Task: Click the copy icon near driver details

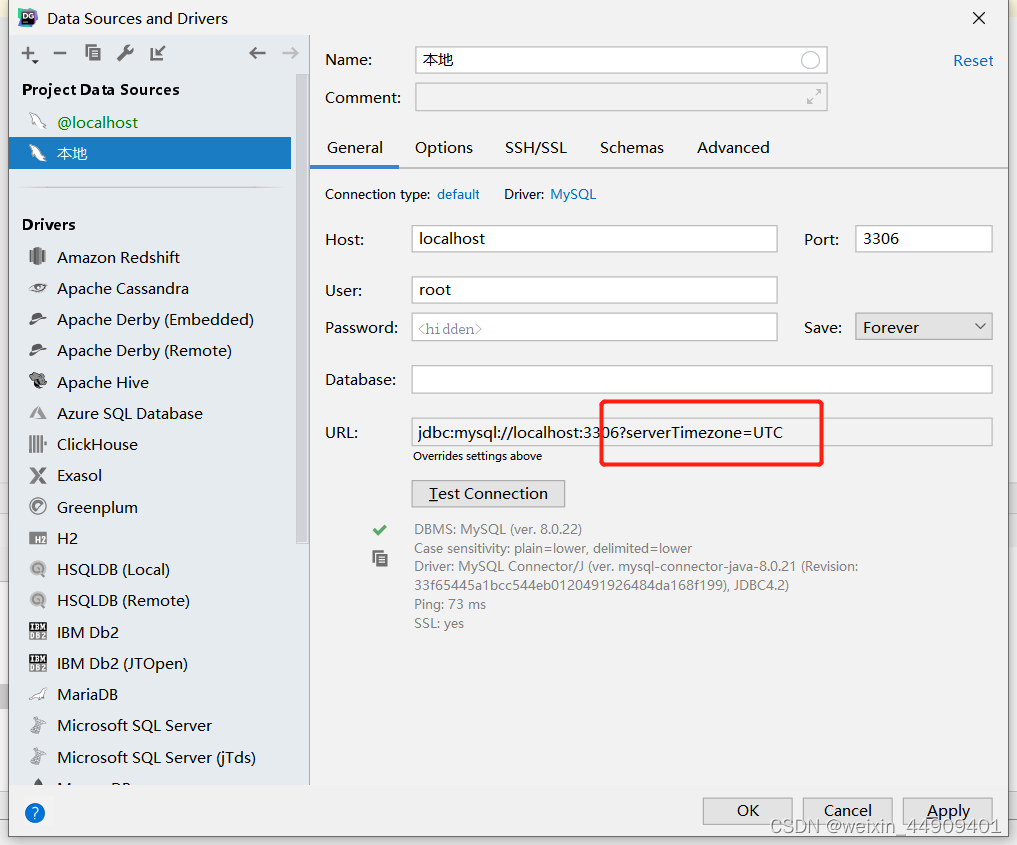Action: click(380, 558)
